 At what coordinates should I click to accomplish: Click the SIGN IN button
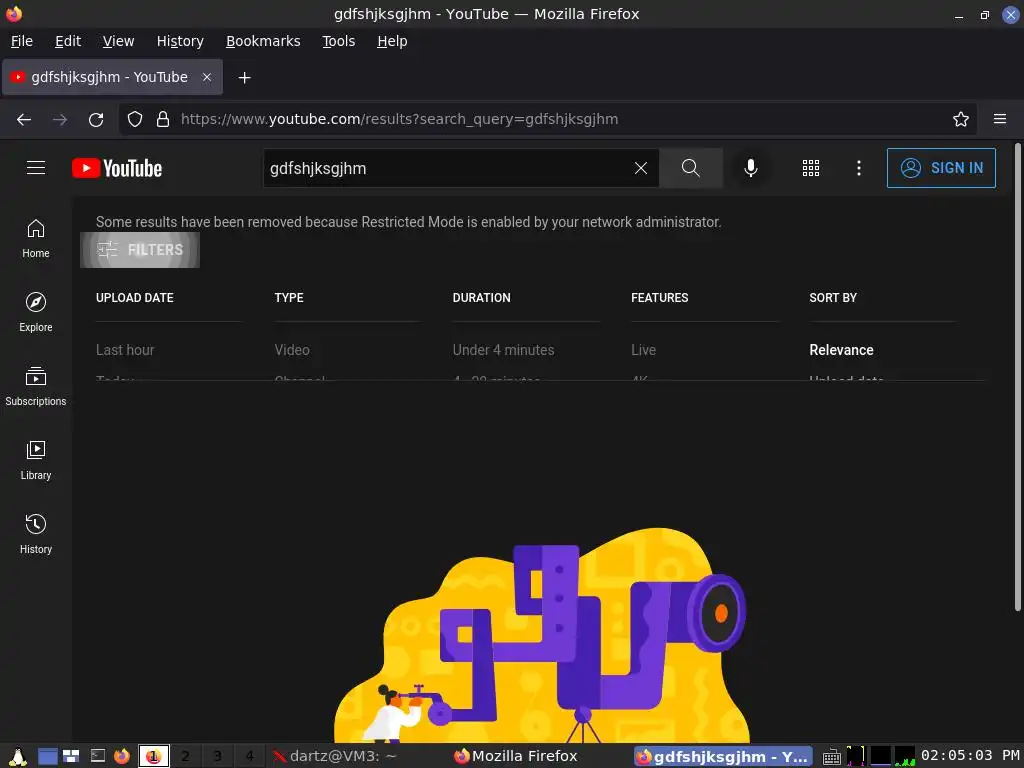point(940,168)
